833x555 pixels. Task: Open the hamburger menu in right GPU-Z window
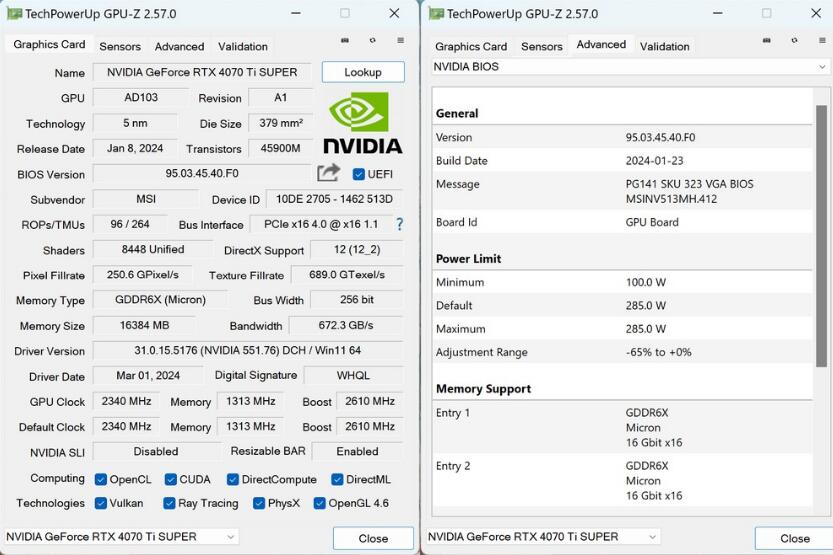(x=822, y=40)
